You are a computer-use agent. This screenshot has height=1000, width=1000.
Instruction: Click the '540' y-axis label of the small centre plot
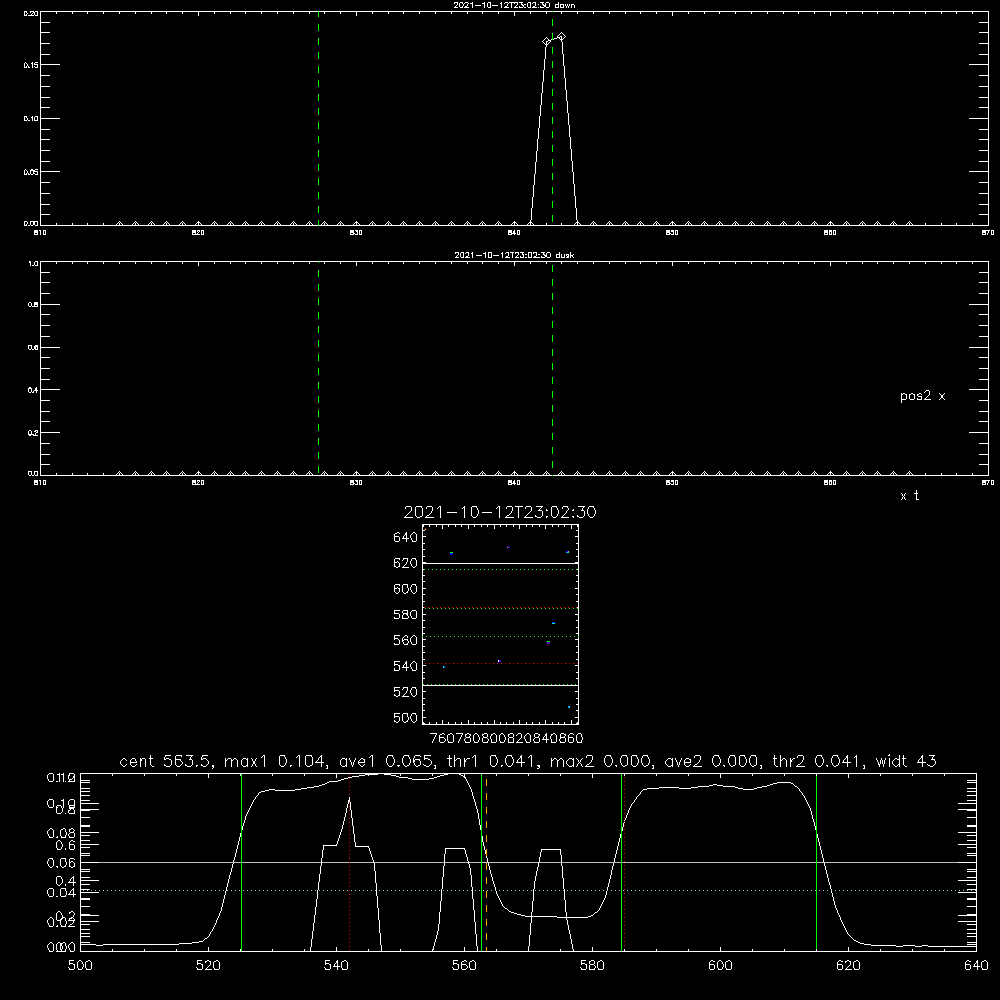click(x=406, y=666)
